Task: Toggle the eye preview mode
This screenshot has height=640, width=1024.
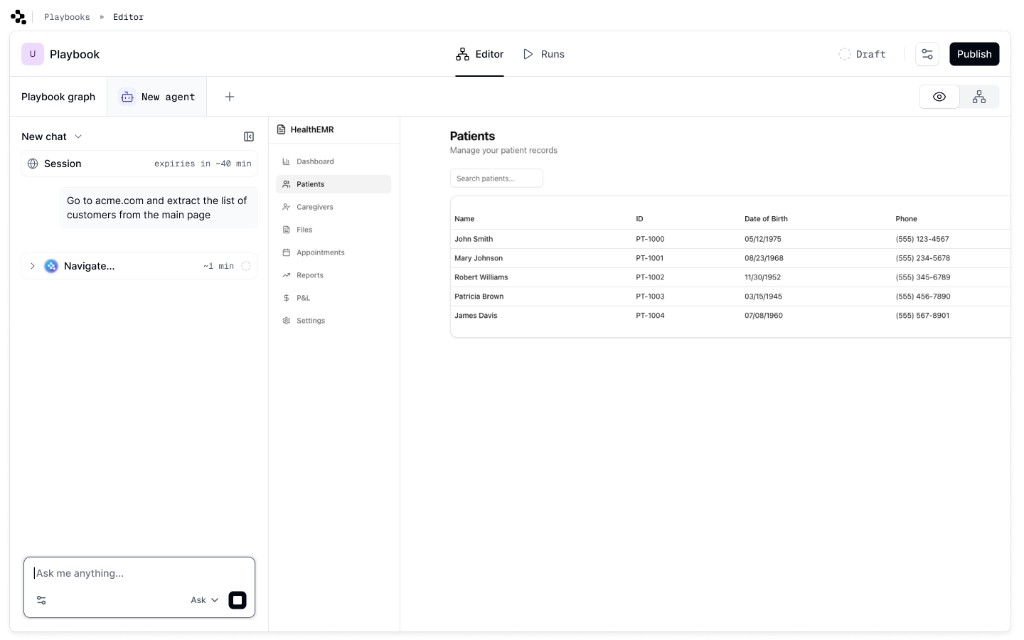Action: point(938,96)
